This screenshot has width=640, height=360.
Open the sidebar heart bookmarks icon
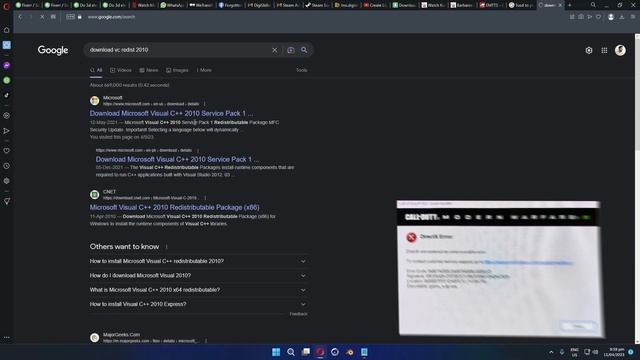[7, 151]
